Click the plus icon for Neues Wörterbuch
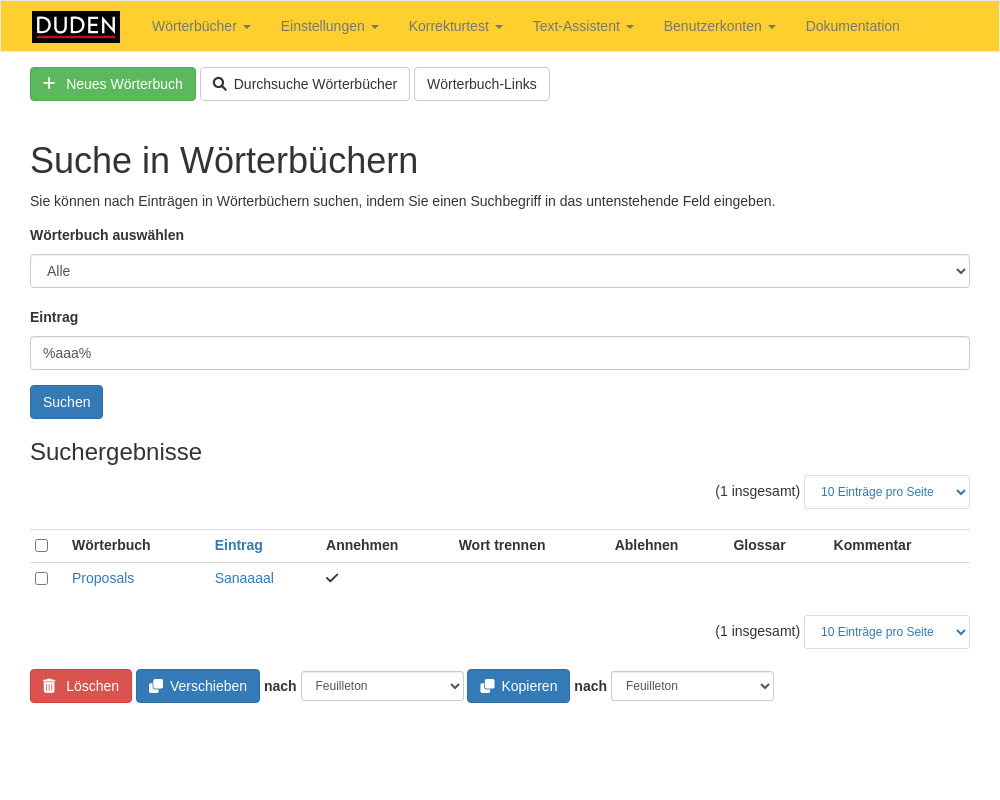 [x=49, y=84]
